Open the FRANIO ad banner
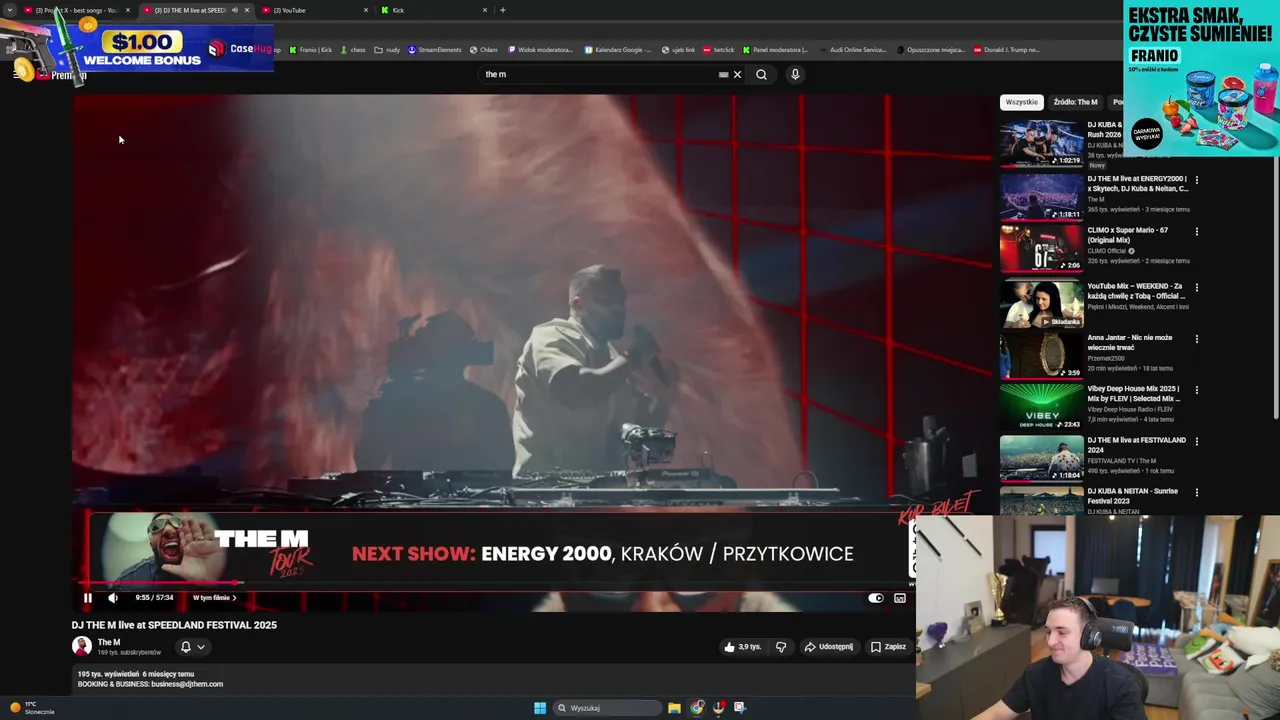The width and height of the screenshot is (1280, 720). [1201, 78]
